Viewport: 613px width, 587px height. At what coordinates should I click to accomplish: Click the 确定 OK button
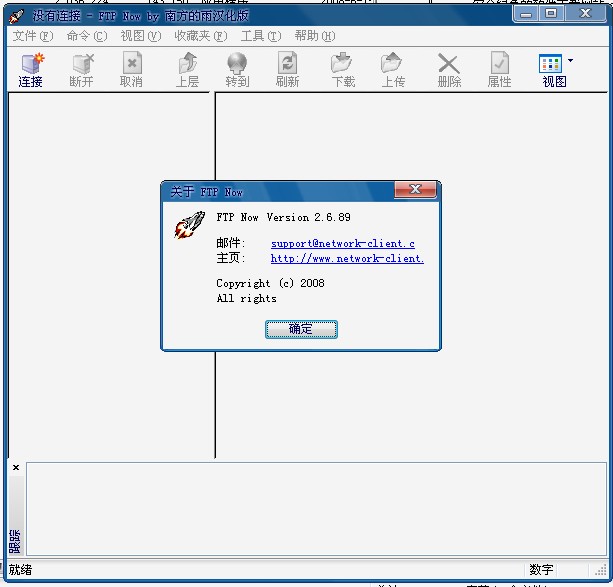[x=301, y=329]
